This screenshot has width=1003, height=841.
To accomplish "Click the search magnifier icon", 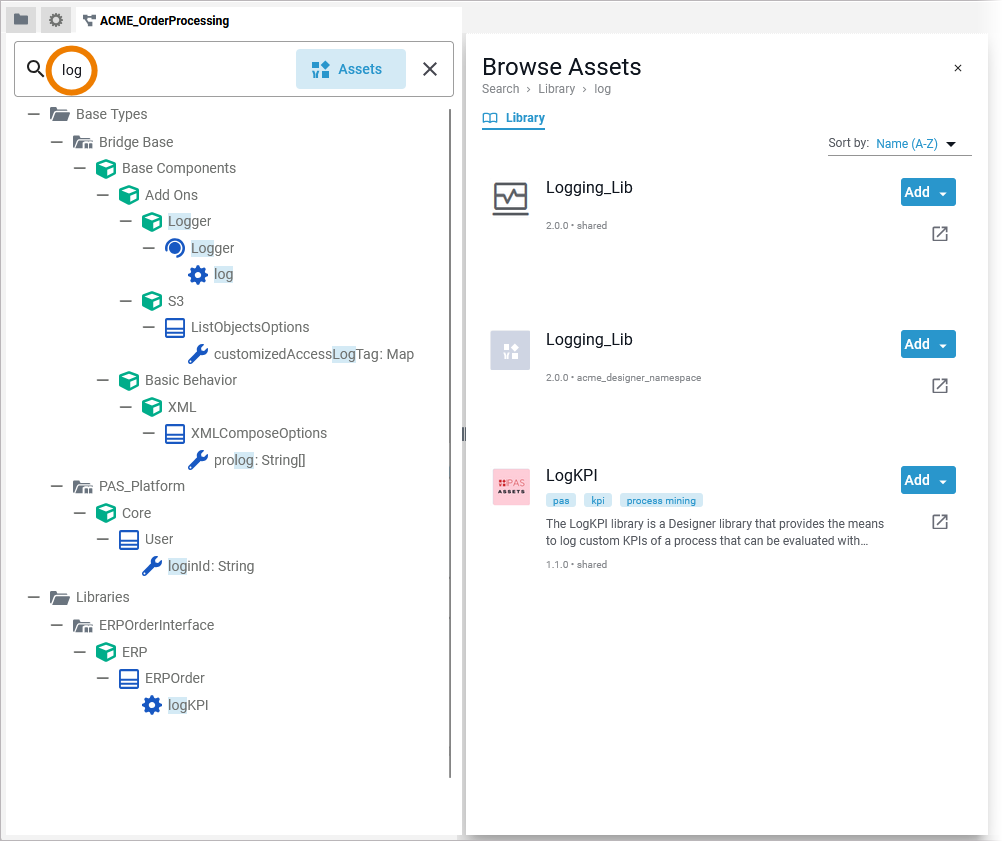I will pos(35,69).
